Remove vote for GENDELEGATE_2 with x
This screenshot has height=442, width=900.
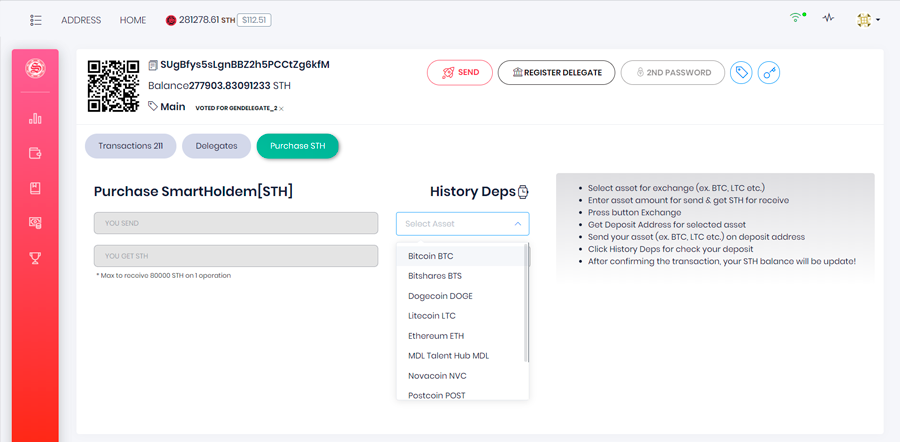click(x=282, y=108)
